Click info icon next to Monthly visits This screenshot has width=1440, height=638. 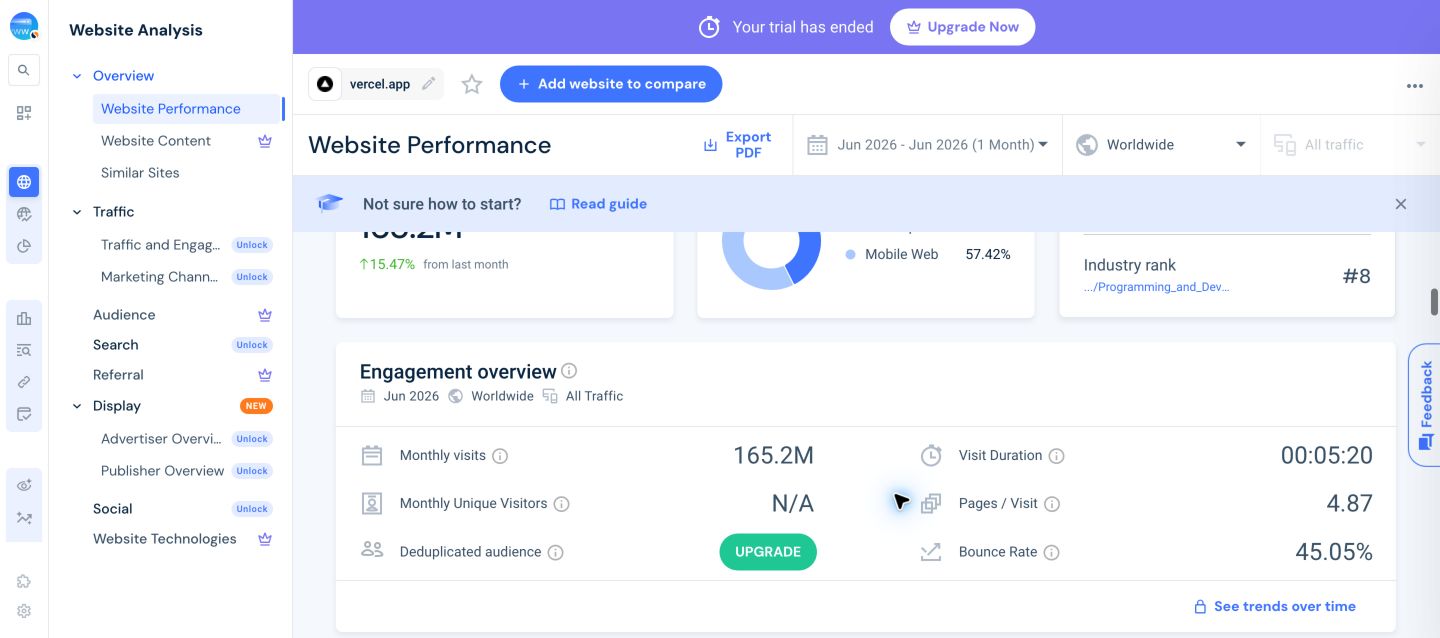(x=500, y=456)
